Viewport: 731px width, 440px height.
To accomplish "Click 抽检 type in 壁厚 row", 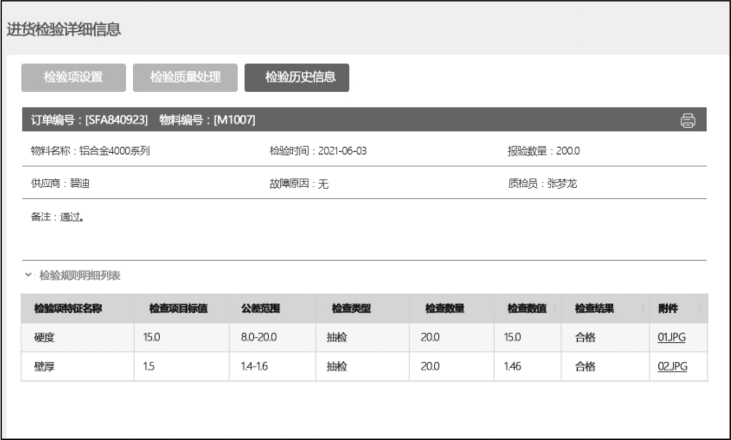I will coord(337,366).
